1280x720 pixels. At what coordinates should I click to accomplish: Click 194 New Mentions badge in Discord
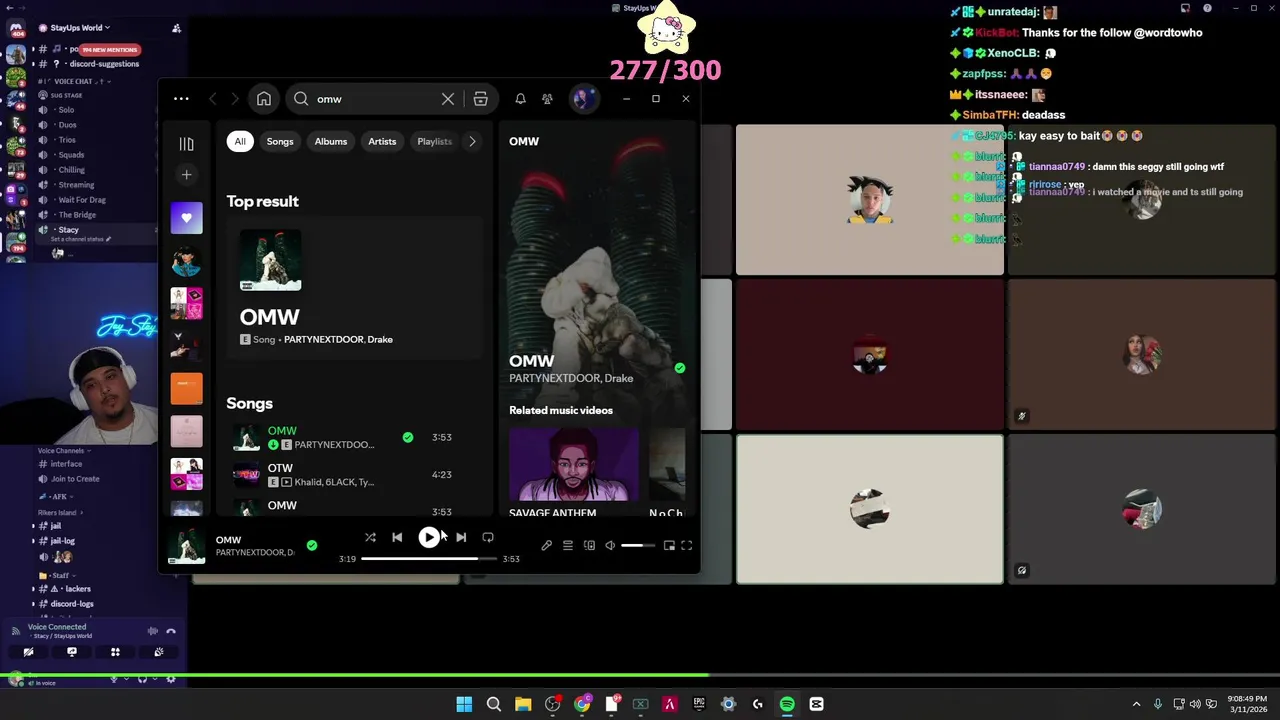110,49
